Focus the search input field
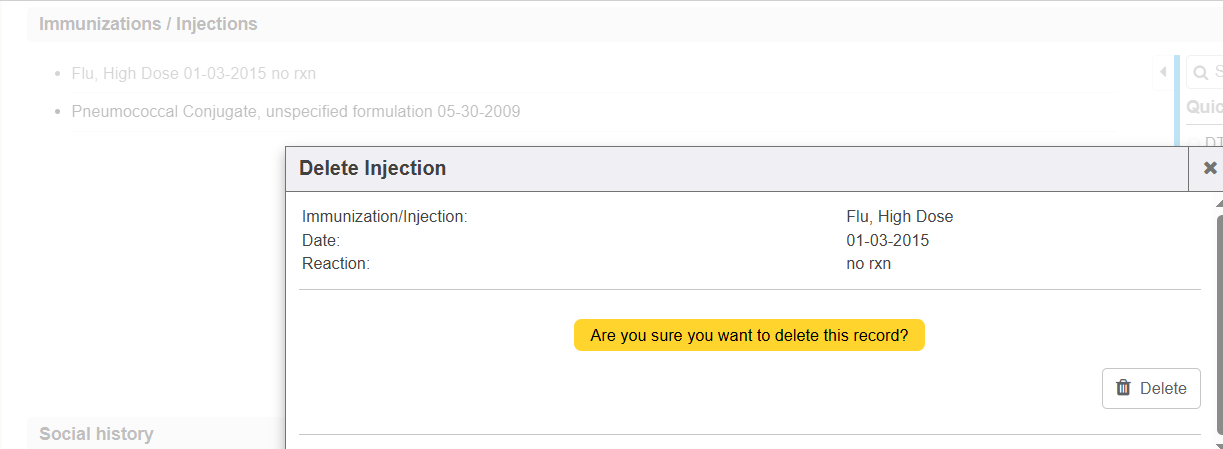The height and width of the screenshot is (449, 1223). (1217, 72)
